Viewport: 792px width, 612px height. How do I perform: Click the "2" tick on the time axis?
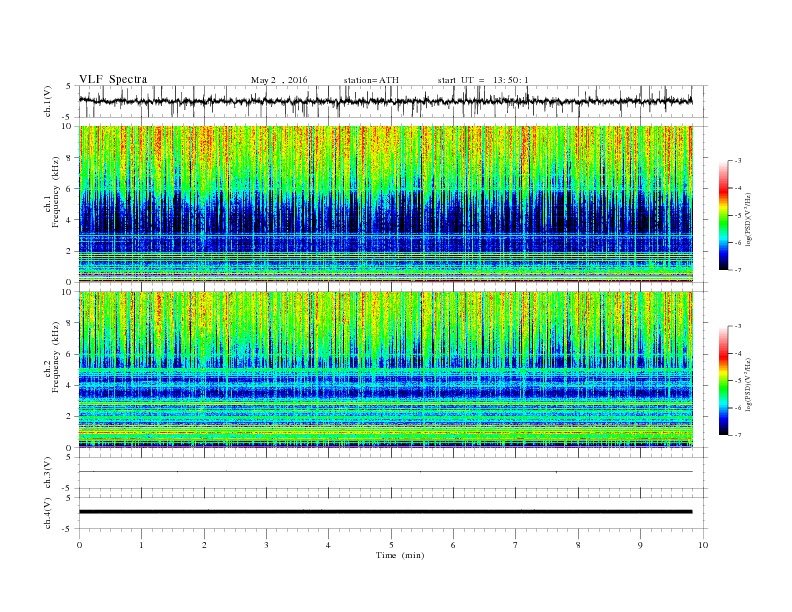(x=204, y=545)
